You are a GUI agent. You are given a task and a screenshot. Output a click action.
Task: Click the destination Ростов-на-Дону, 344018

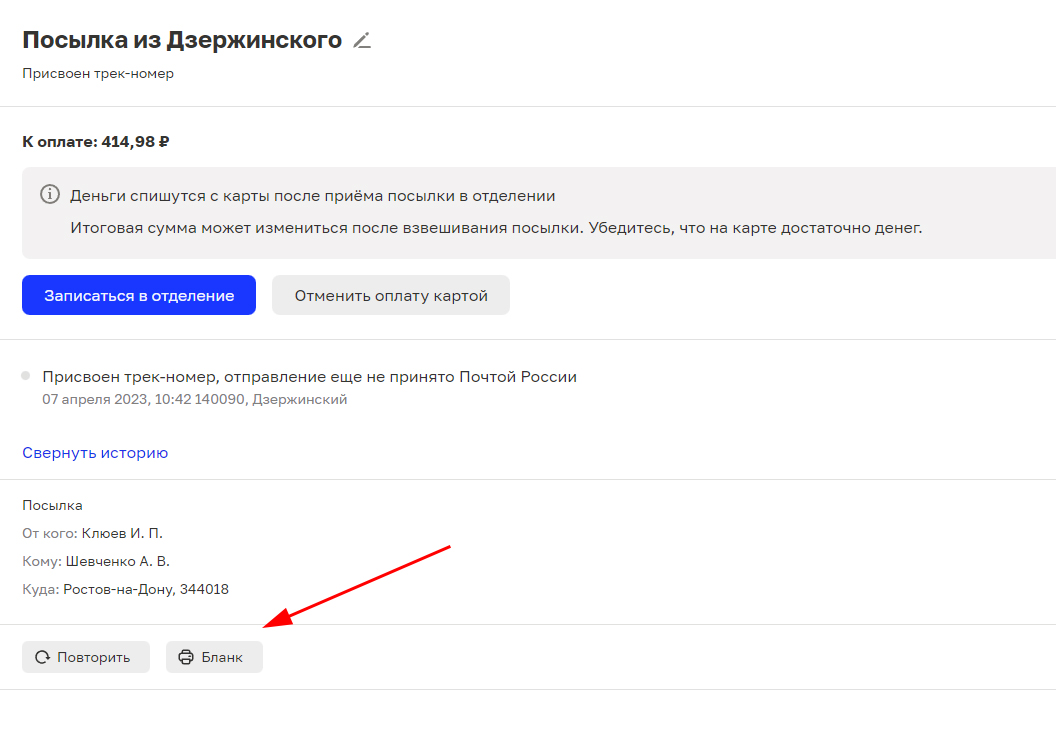(x=146, y=590)
